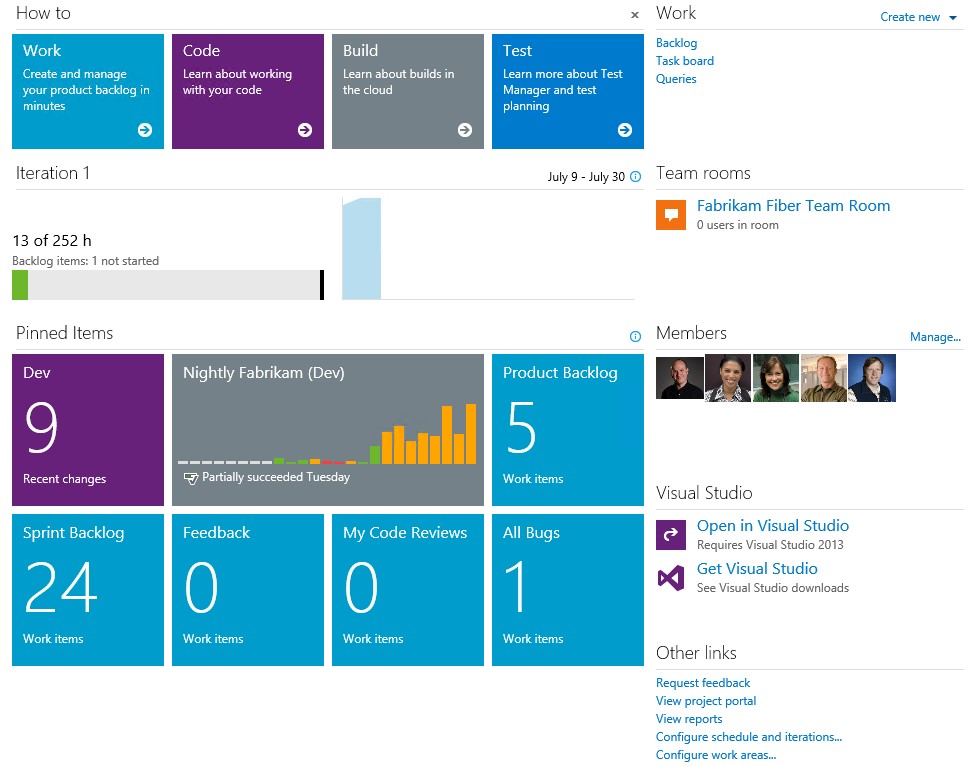Click the Pinned Items info icon
This screenshot has height=767, width=979.
(x=635, y=337)
